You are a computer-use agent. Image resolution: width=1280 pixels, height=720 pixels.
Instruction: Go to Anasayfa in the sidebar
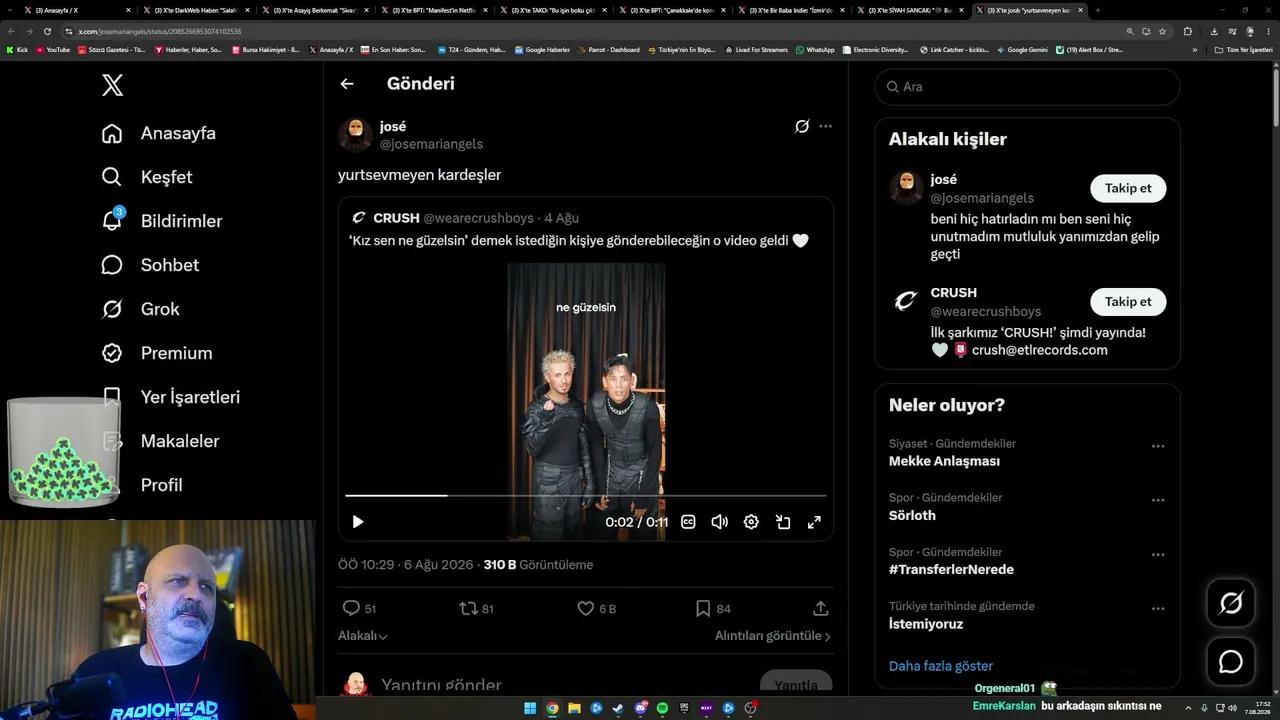[x=159, y=133]
